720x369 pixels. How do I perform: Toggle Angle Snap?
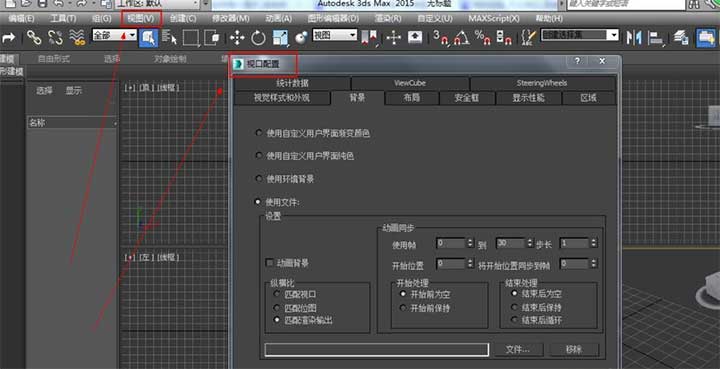[x=461, y=38]
